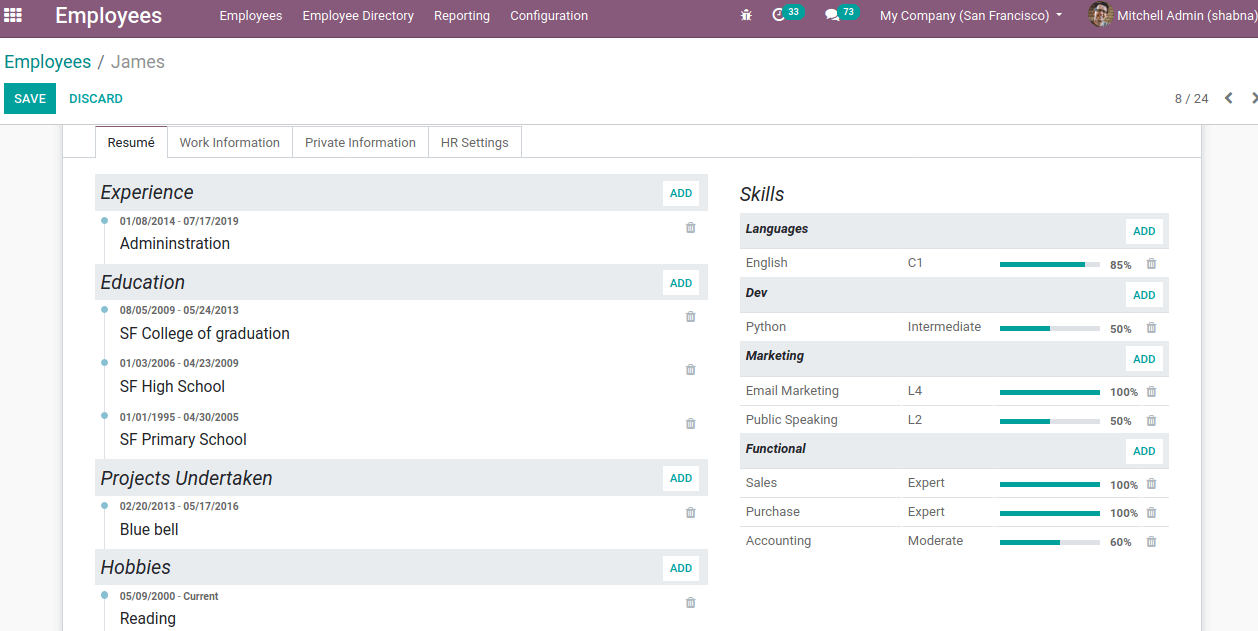Screen dimensions: 1258x631
Task: Add a Dev skill
Action: pos(1144,295)
